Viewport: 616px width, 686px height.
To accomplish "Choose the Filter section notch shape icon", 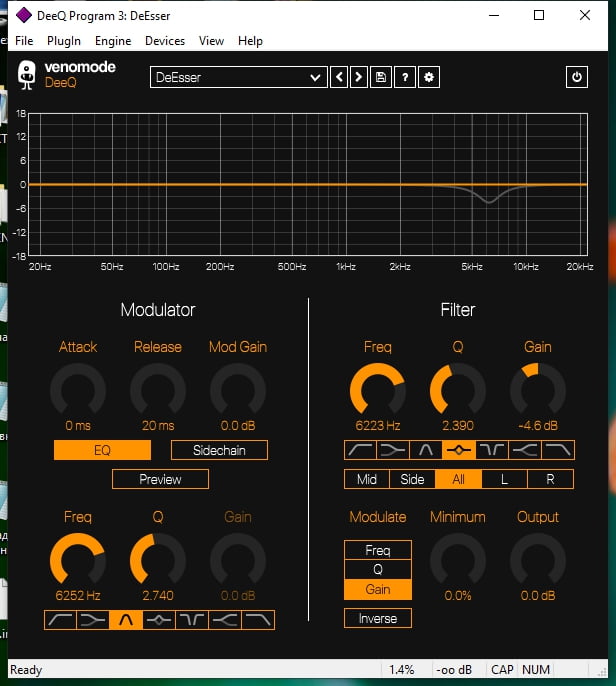I will tap(492, 450).
